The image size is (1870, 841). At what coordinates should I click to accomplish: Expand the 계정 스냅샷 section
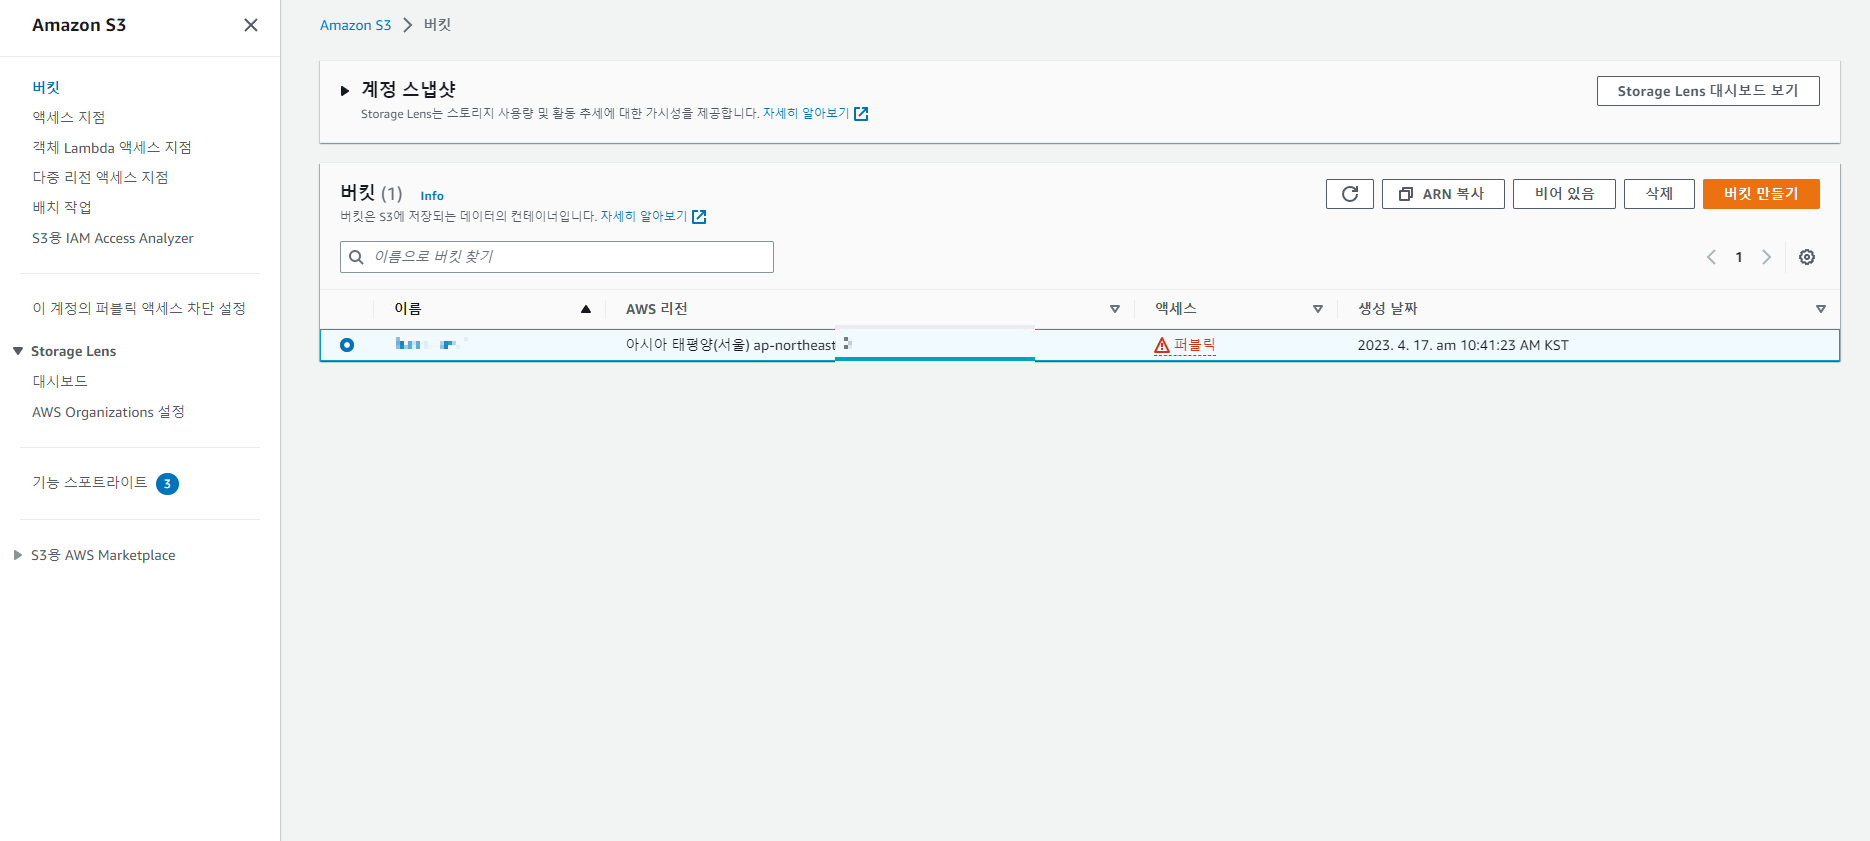tap(345, 91)
